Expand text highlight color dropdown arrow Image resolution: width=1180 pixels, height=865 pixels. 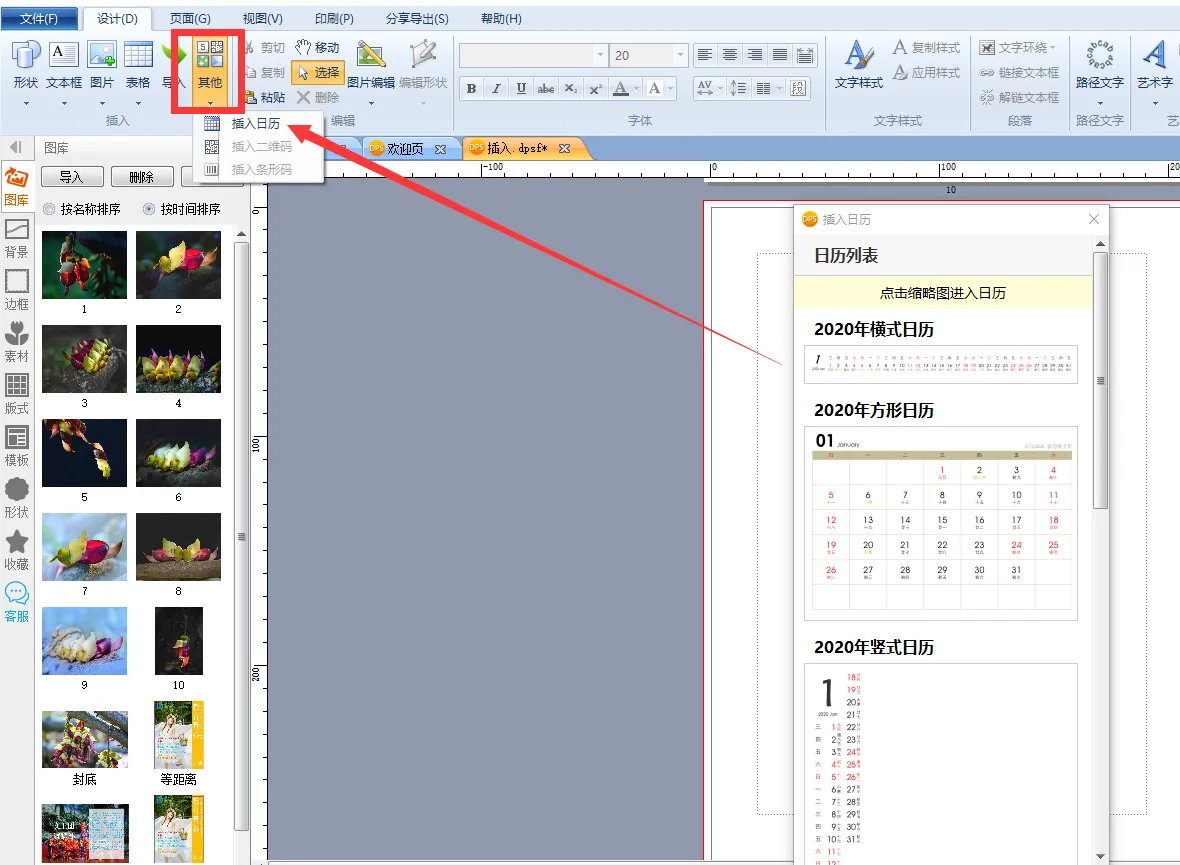pos(671,88)
